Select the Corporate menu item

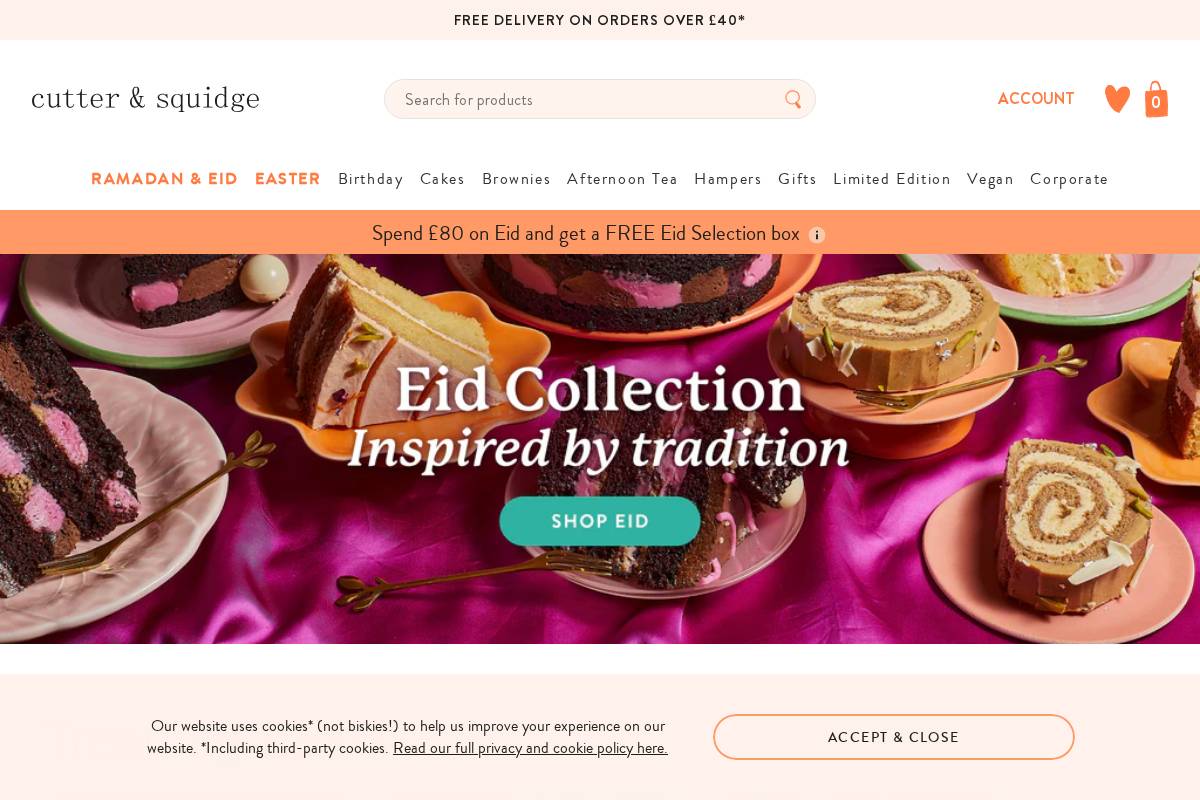1069,179
